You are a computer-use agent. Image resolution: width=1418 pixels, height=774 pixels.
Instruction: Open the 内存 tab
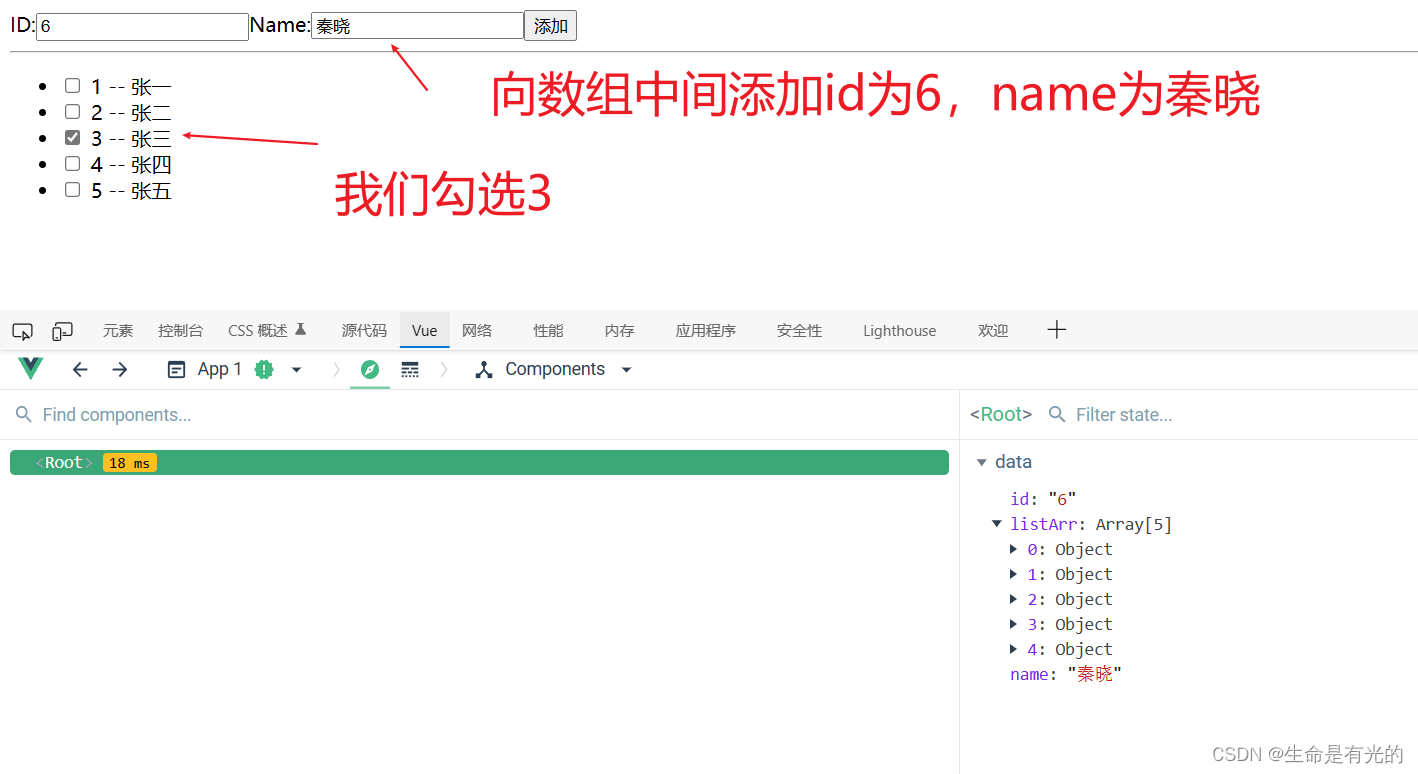point(620,331)
